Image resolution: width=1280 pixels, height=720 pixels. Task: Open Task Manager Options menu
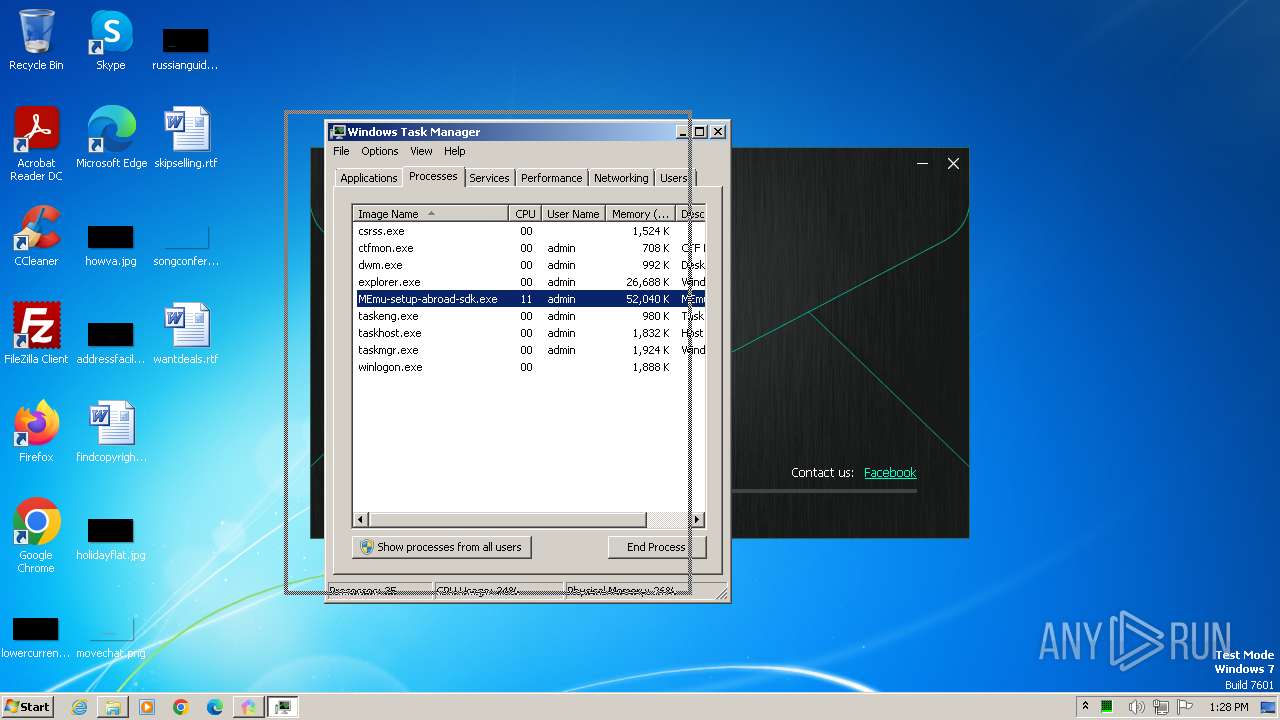[x=379, y=151]
